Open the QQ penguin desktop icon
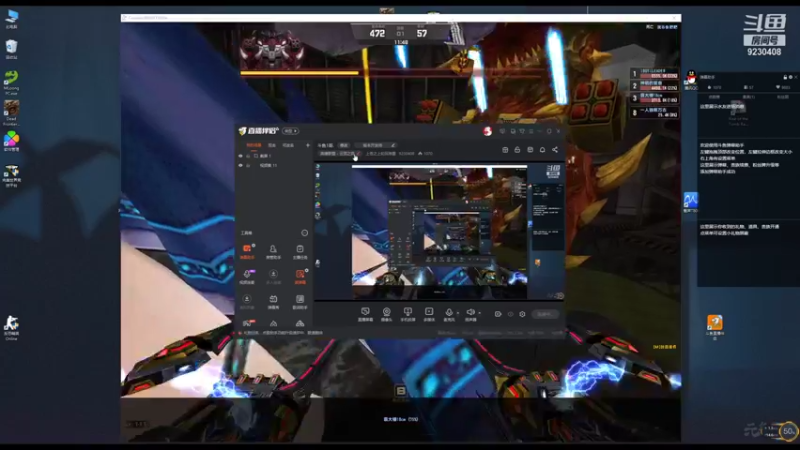Screen dimensions: 800x450 [691, 80]
